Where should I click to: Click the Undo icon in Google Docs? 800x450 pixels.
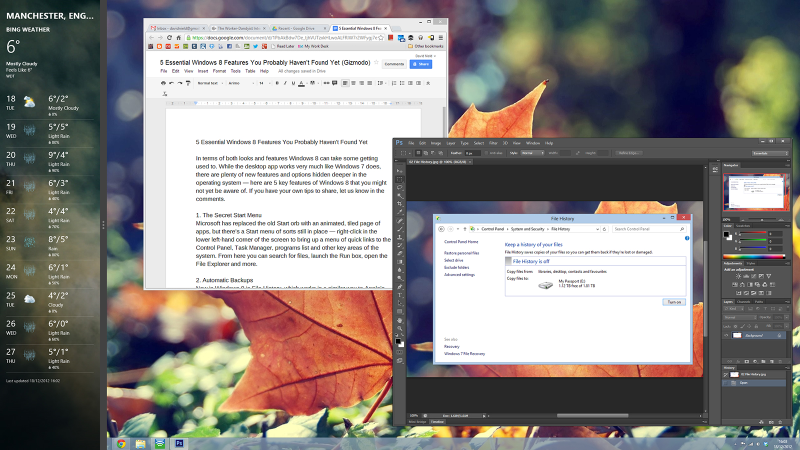171,83
